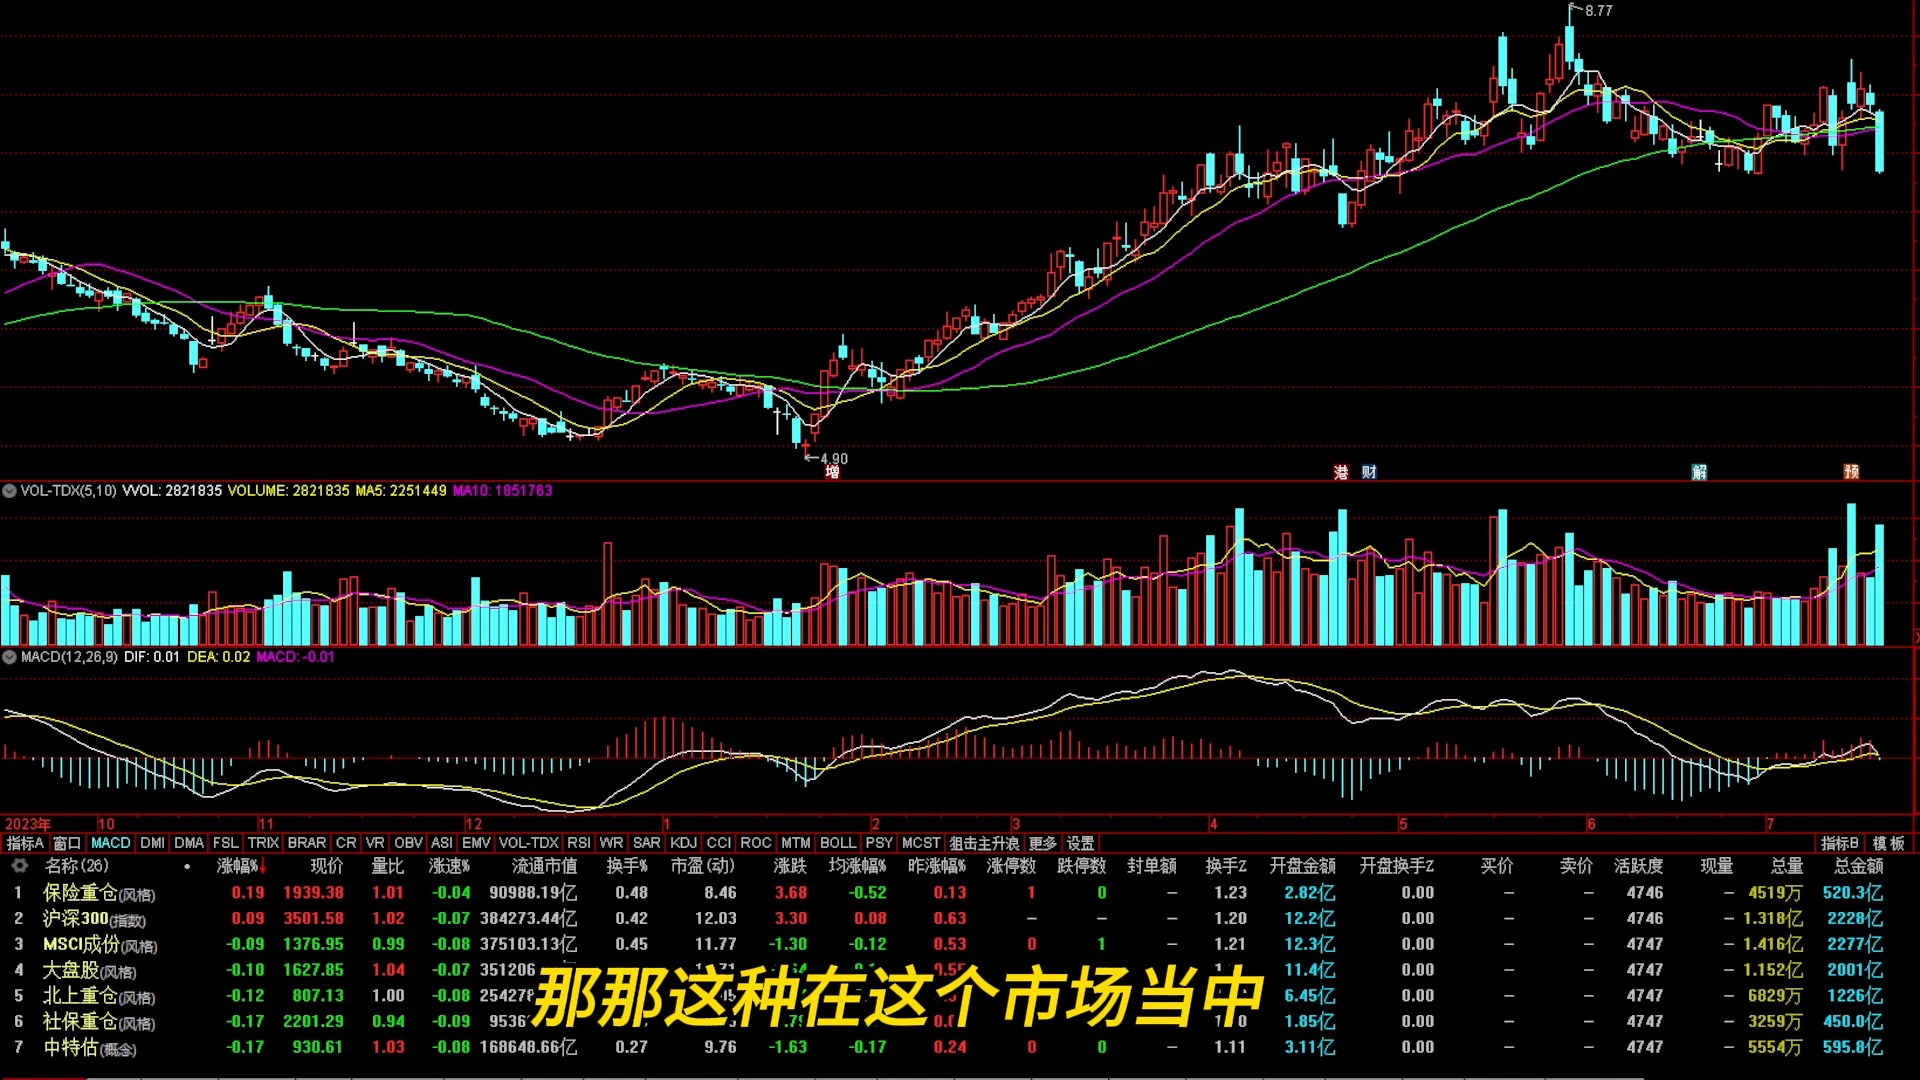
Task: Select the DMI indicator tab
Action: pyautogui.click(x=152, y=843)
